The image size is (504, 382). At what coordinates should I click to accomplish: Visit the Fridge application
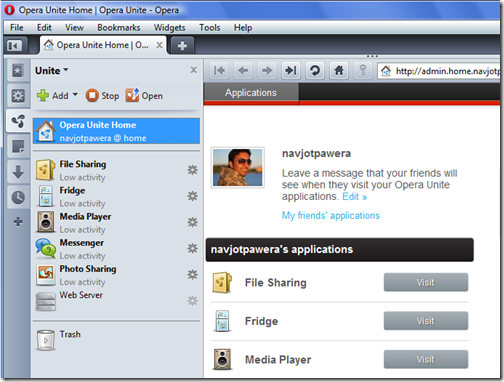click(426, 321)
